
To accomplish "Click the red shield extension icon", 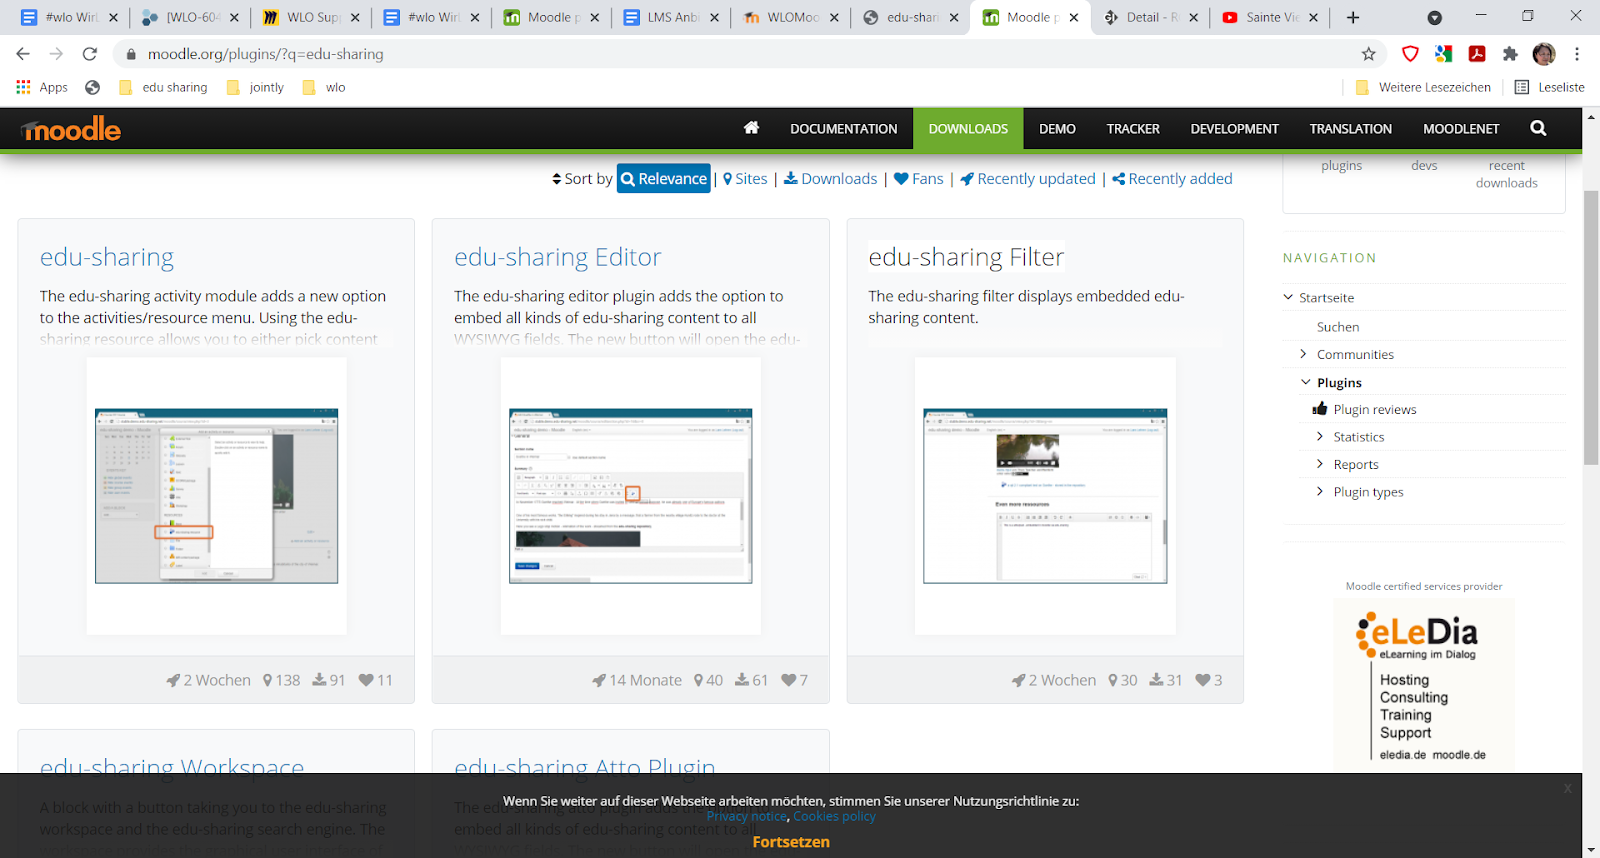I will click(x=1410, y=54).
